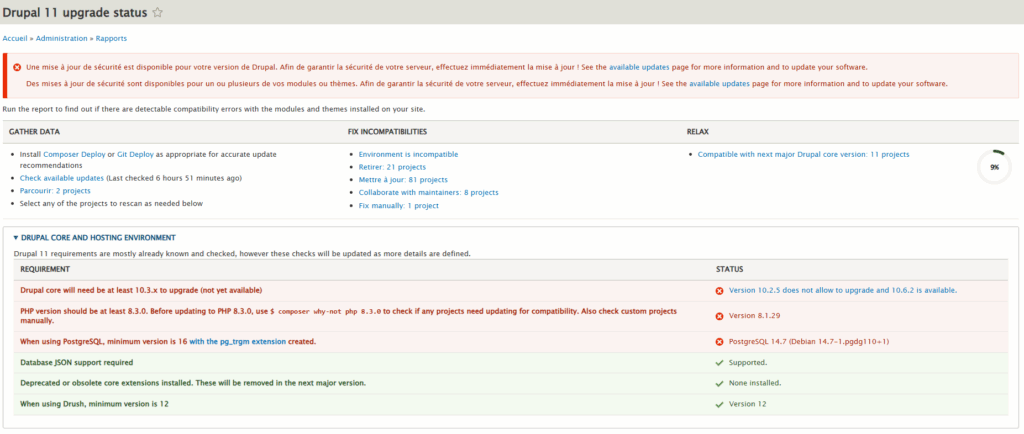Click the 9% circular progress indicator
This screenshot has height=434, width=1024.
994,167
